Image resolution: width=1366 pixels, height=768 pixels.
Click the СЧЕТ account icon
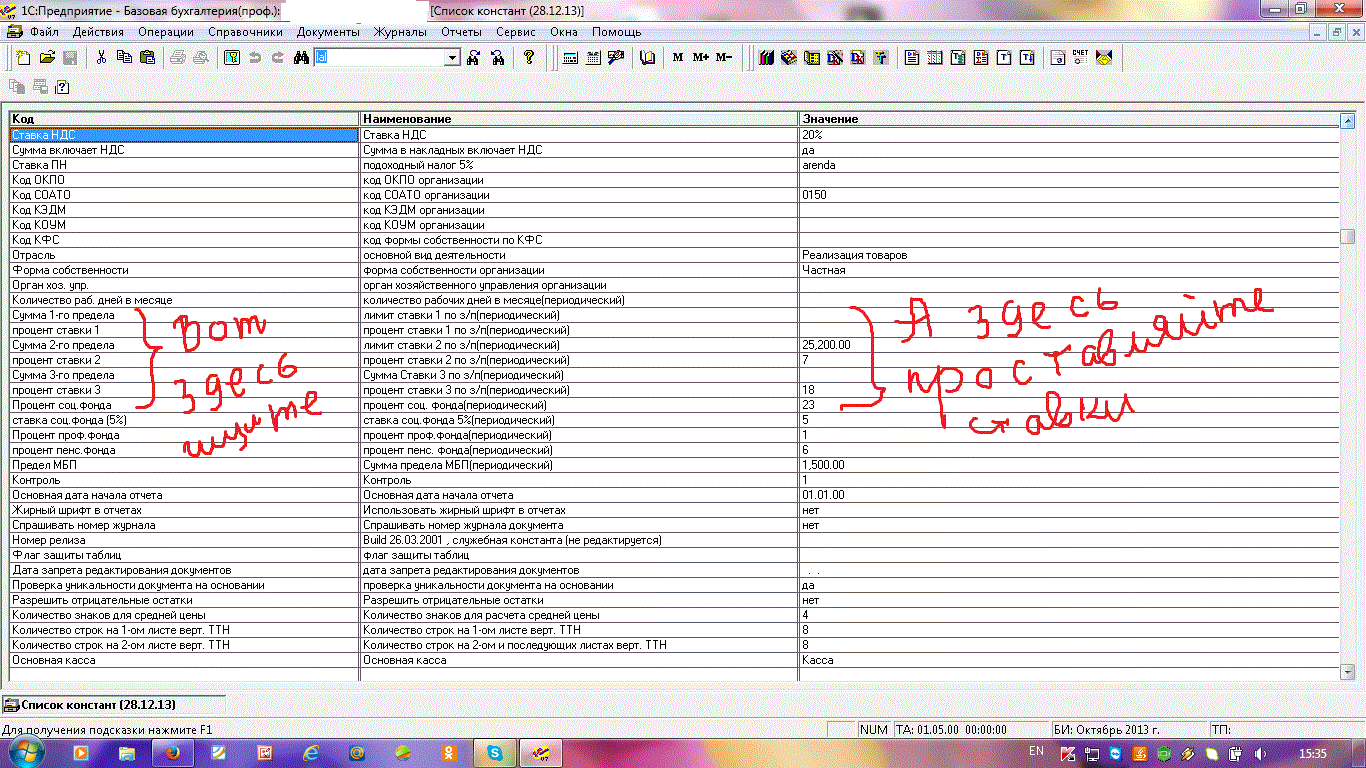point(1080,57)
